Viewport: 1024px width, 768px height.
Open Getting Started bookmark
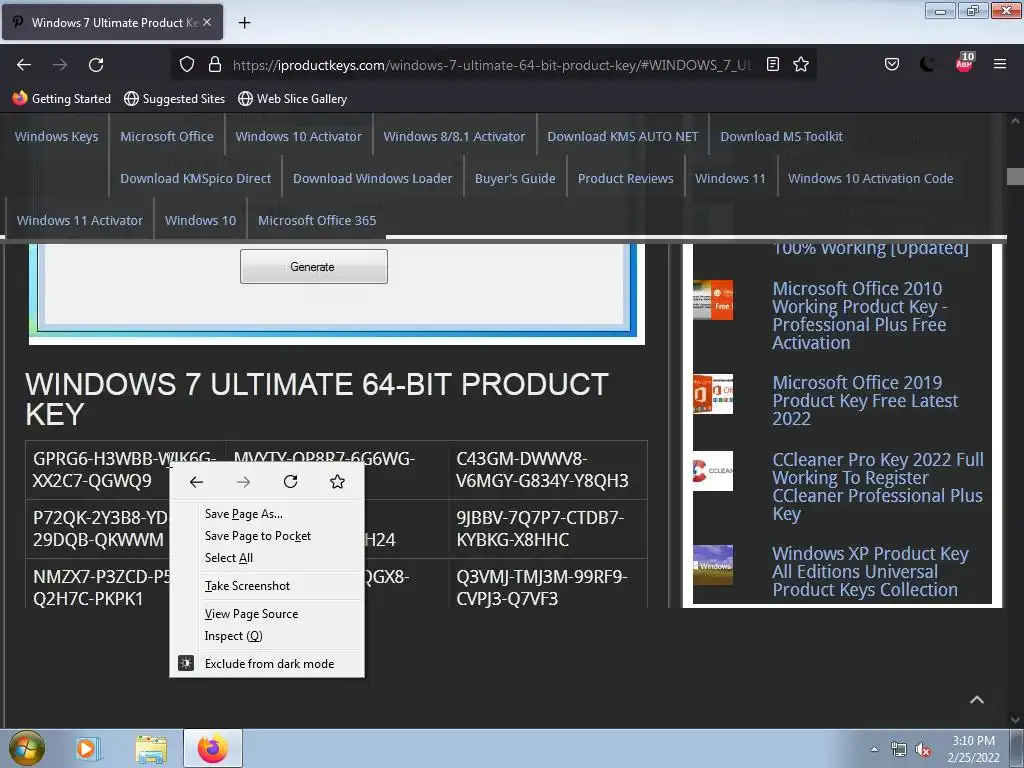tap(61, 99)
